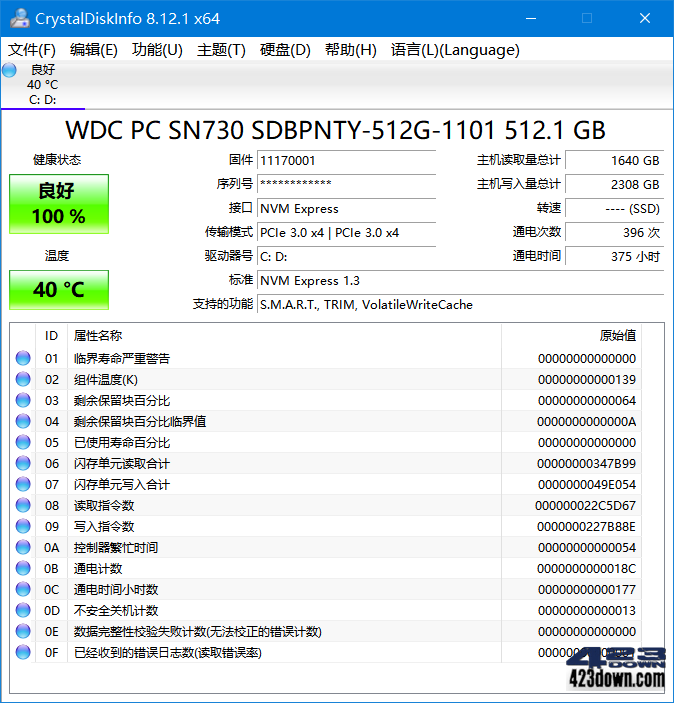Select raw value 000000022C5D67

[x=585, y=506]
